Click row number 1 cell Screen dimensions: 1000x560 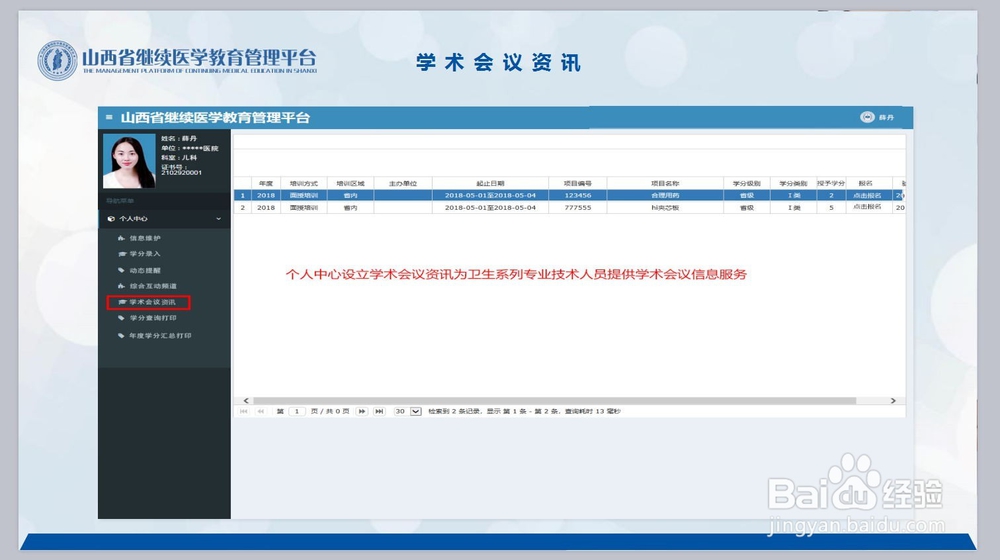pyautogui.click(x=242, y=195)
